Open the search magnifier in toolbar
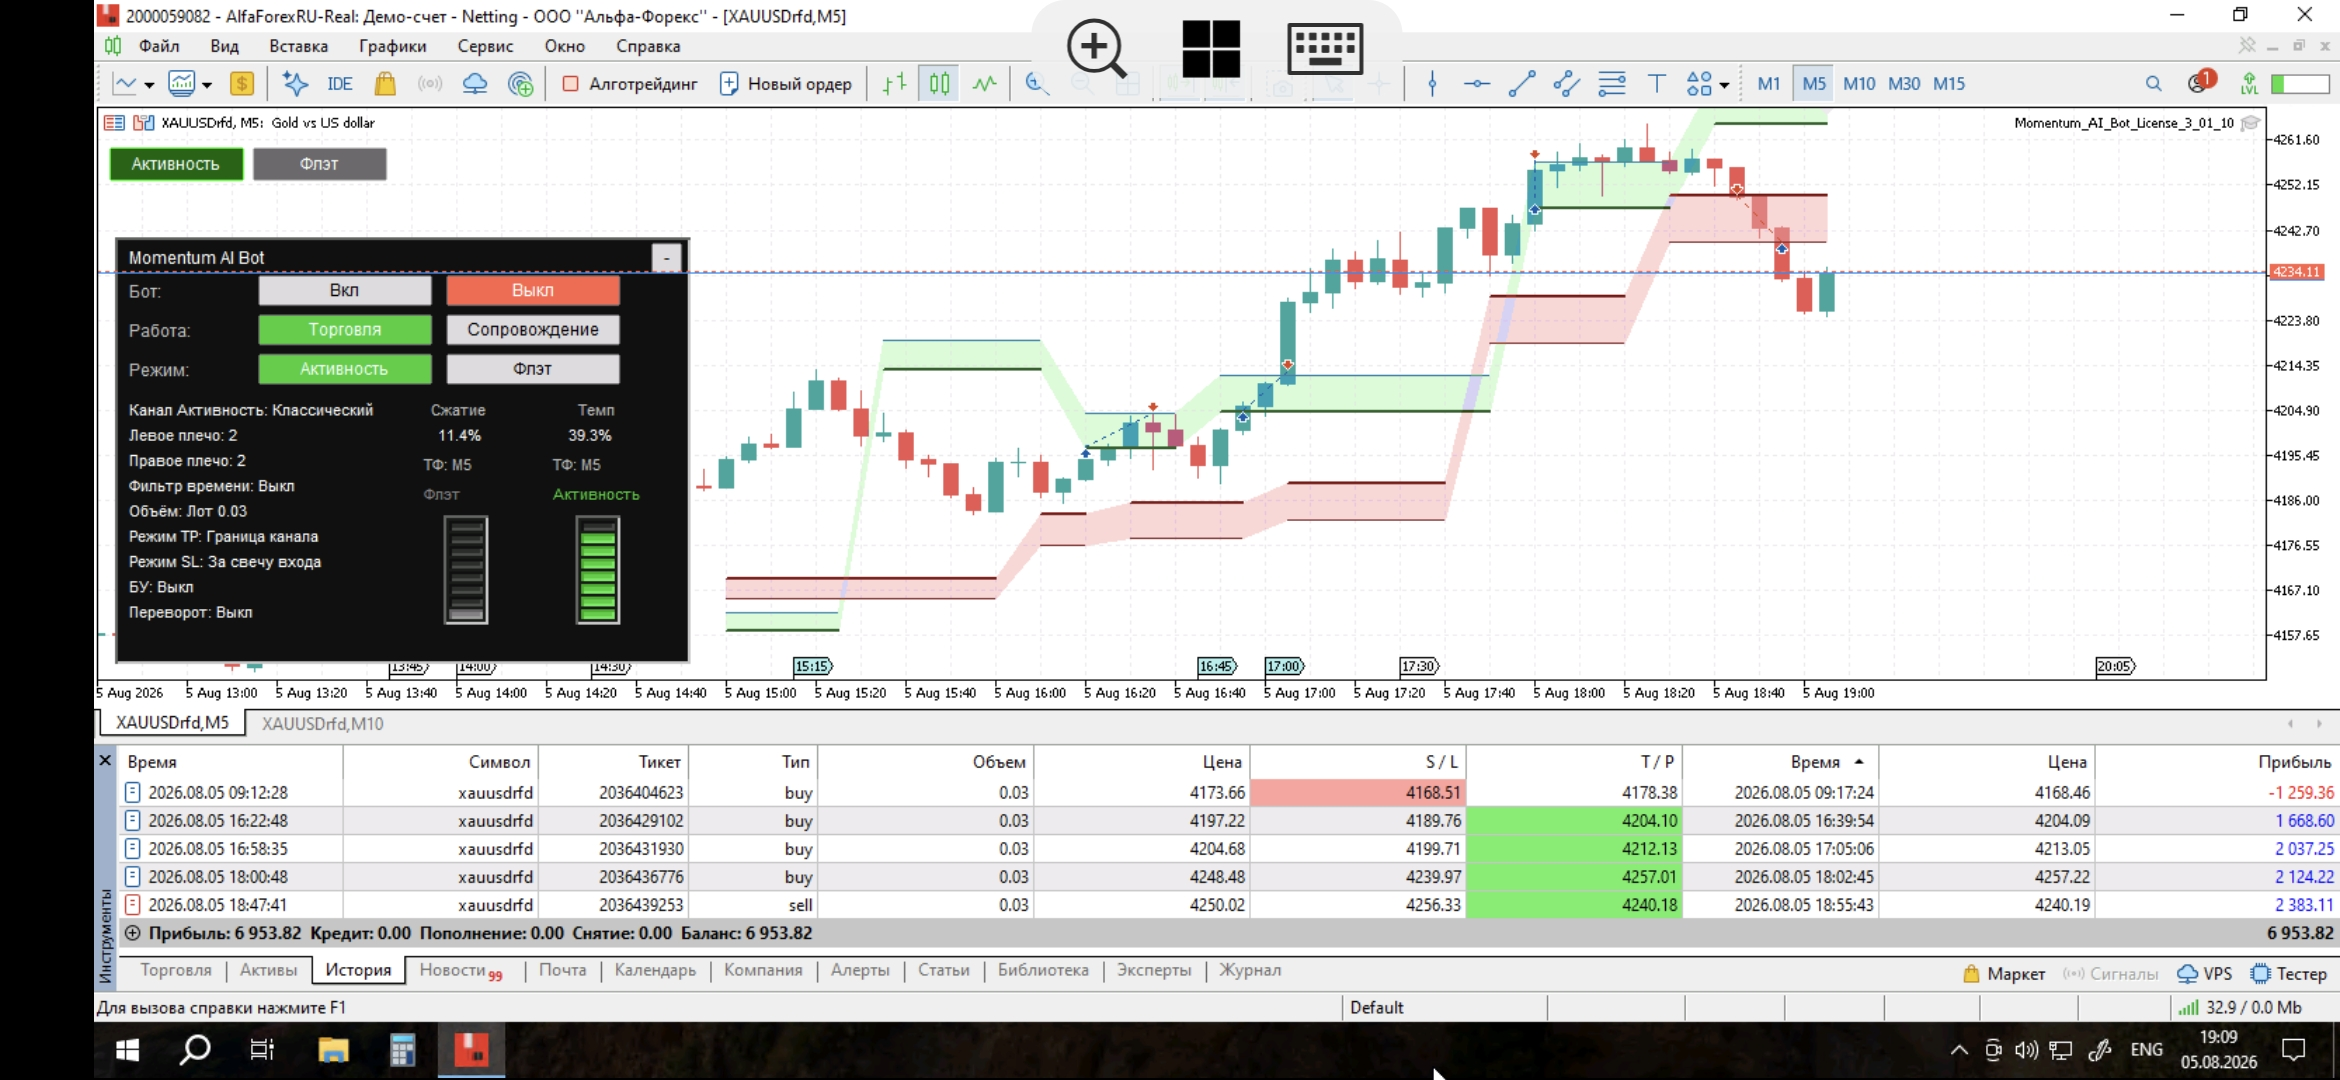 click(x=2153, y=84)
